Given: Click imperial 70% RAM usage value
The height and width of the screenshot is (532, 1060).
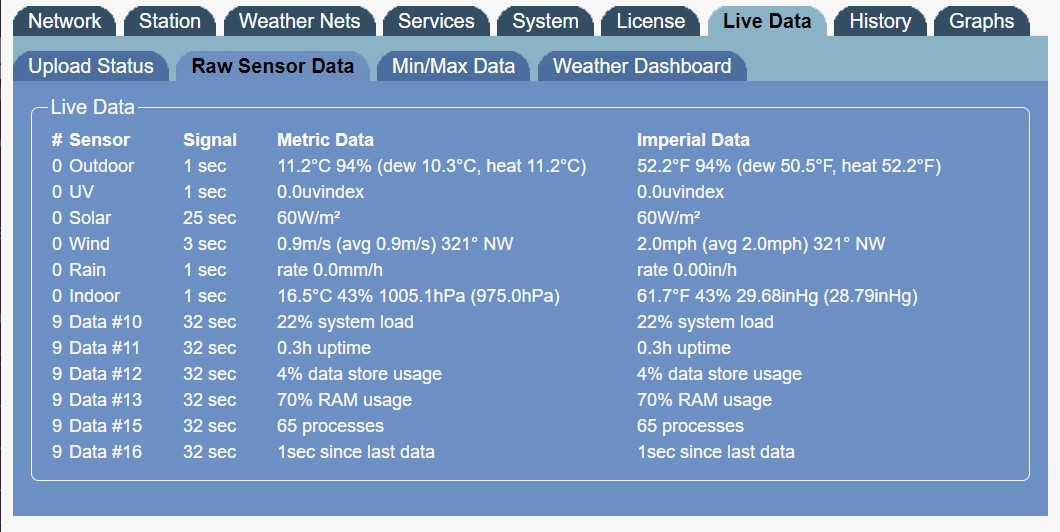Looking at the screenshot, I should coord(704,400).
